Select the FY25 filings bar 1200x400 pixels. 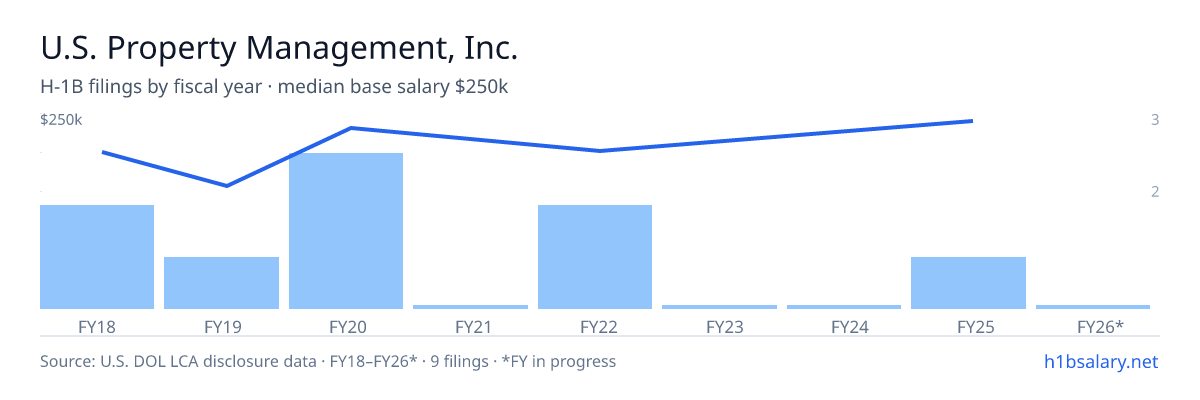[x=968, y=283]
